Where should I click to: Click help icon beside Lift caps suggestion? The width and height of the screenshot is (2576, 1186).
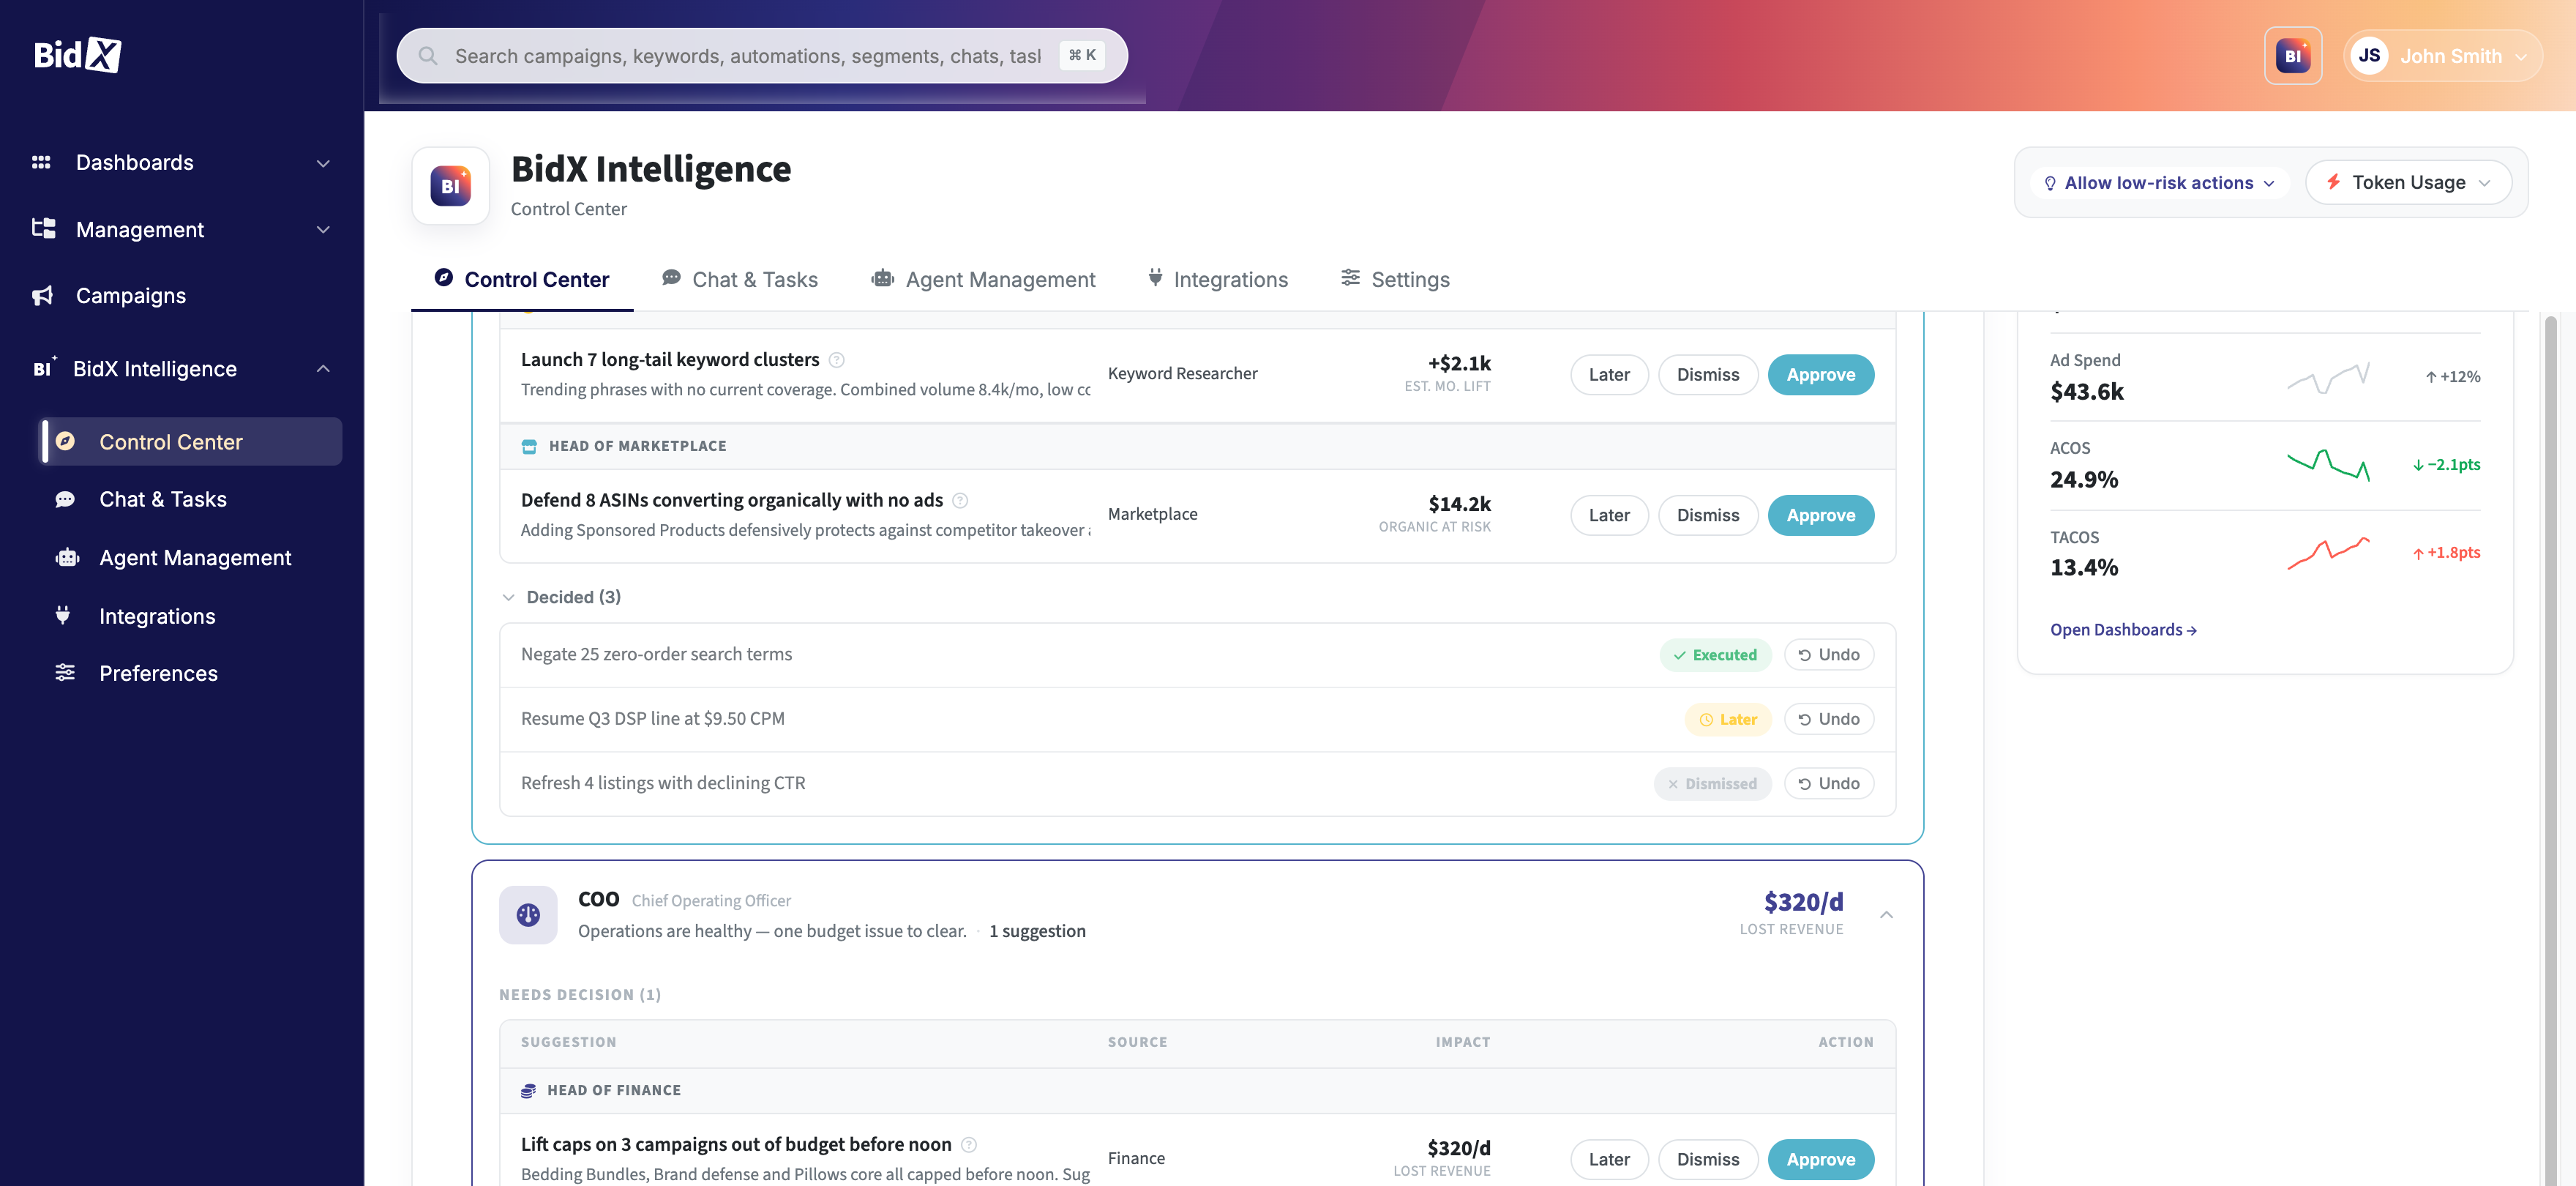click(x=969, y=1145)
